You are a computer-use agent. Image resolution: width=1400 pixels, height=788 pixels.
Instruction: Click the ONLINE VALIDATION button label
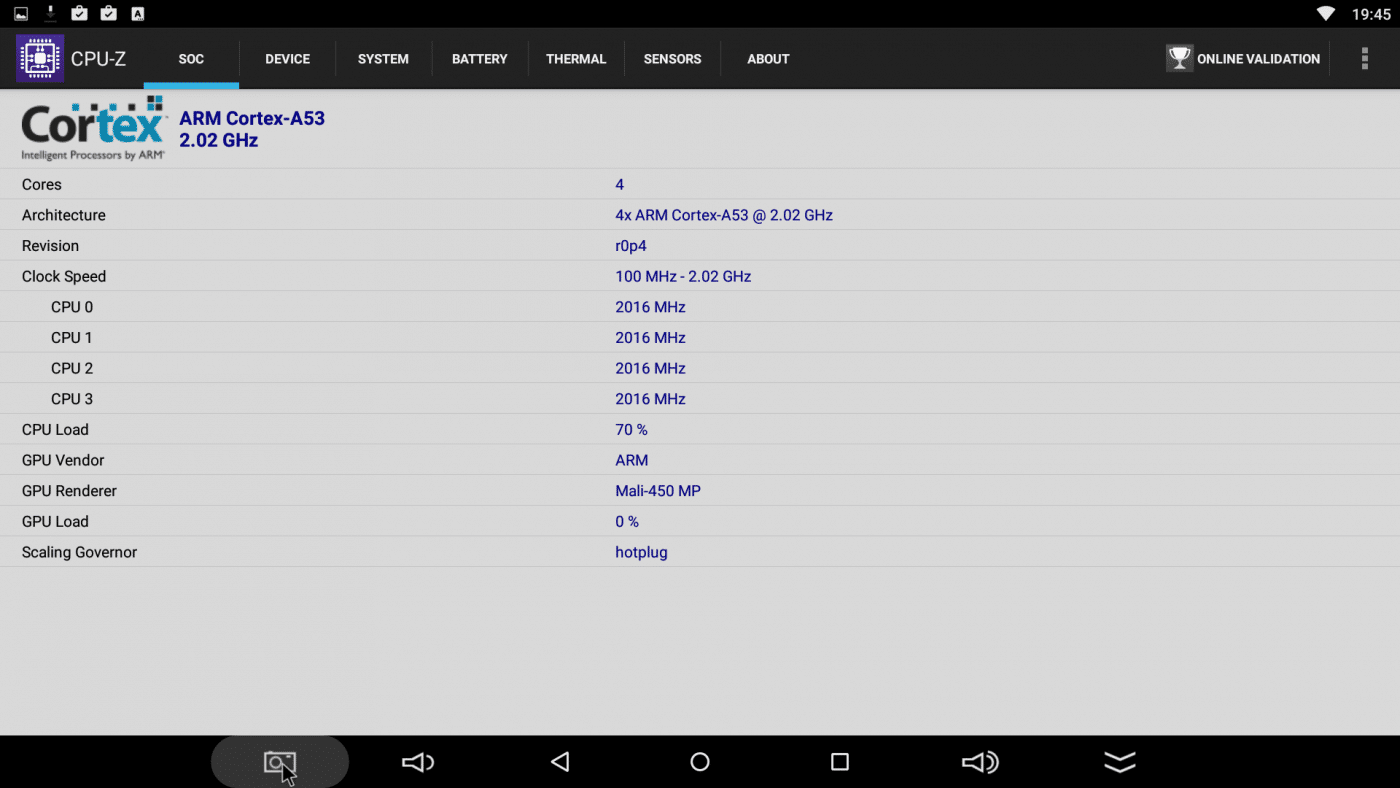click(1258, 59)
